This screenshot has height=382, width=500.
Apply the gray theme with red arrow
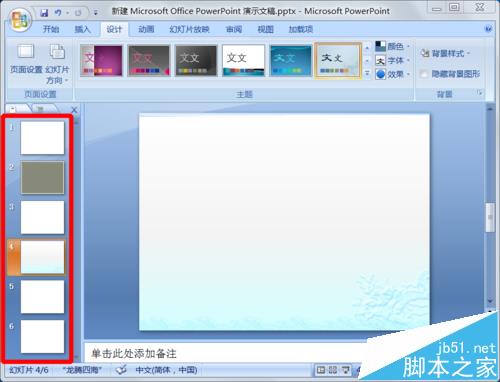[x=149, y=61]
